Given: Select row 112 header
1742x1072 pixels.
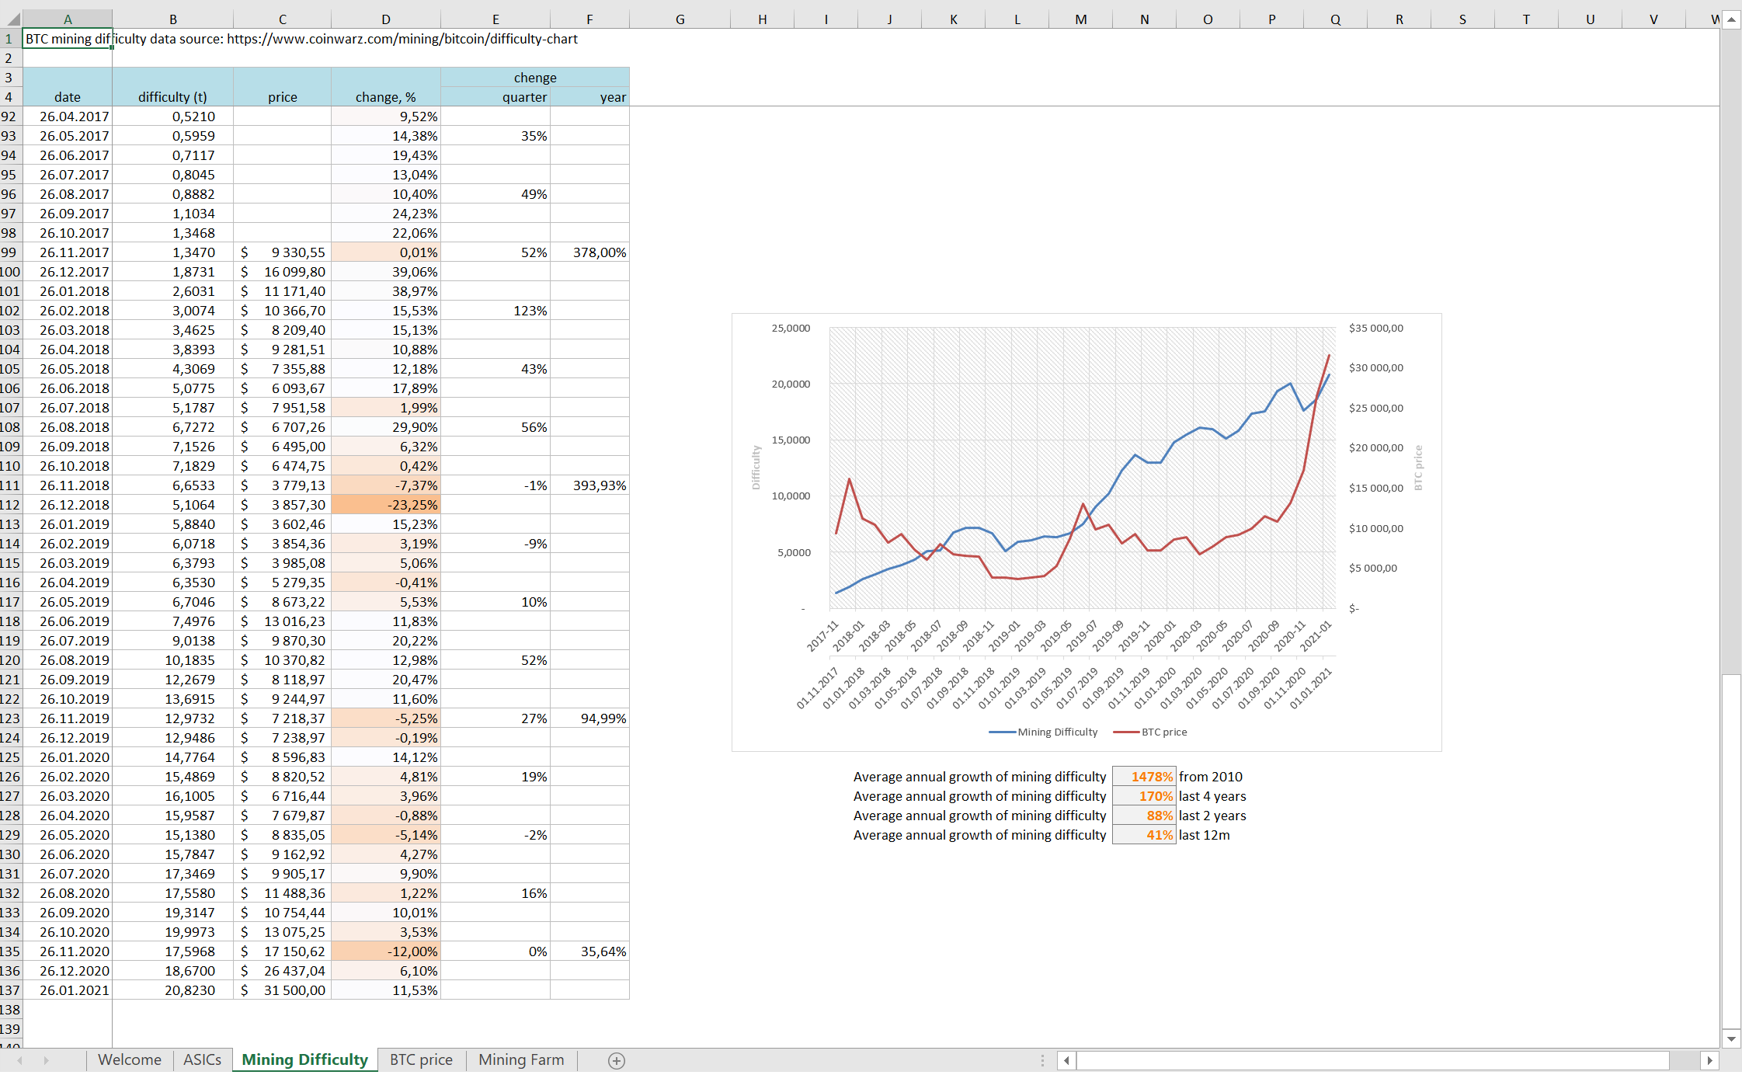Looking at the screenshot, I should [x=11, y=505].
